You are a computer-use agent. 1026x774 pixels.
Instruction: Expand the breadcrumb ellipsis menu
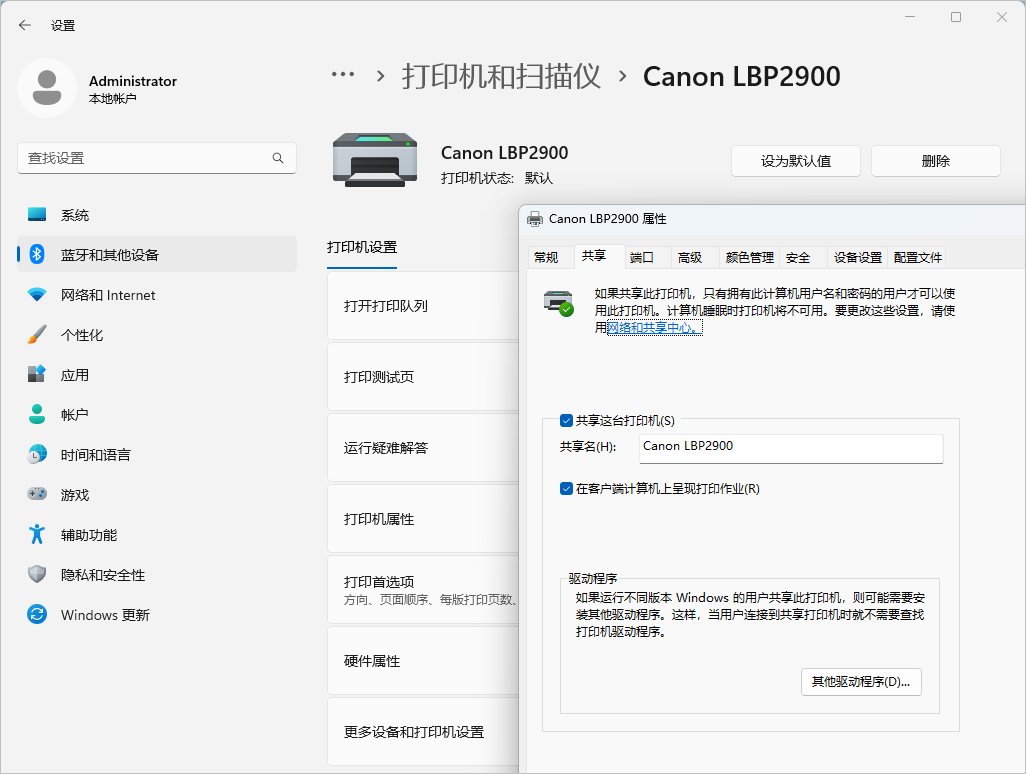pyautogui.click(x=343, y=75)
